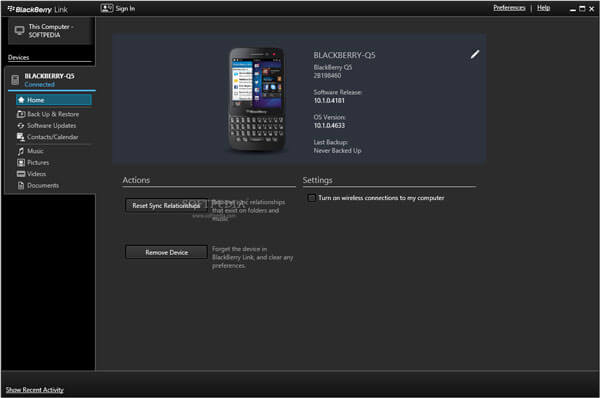Open the Home section

(54, 100)
